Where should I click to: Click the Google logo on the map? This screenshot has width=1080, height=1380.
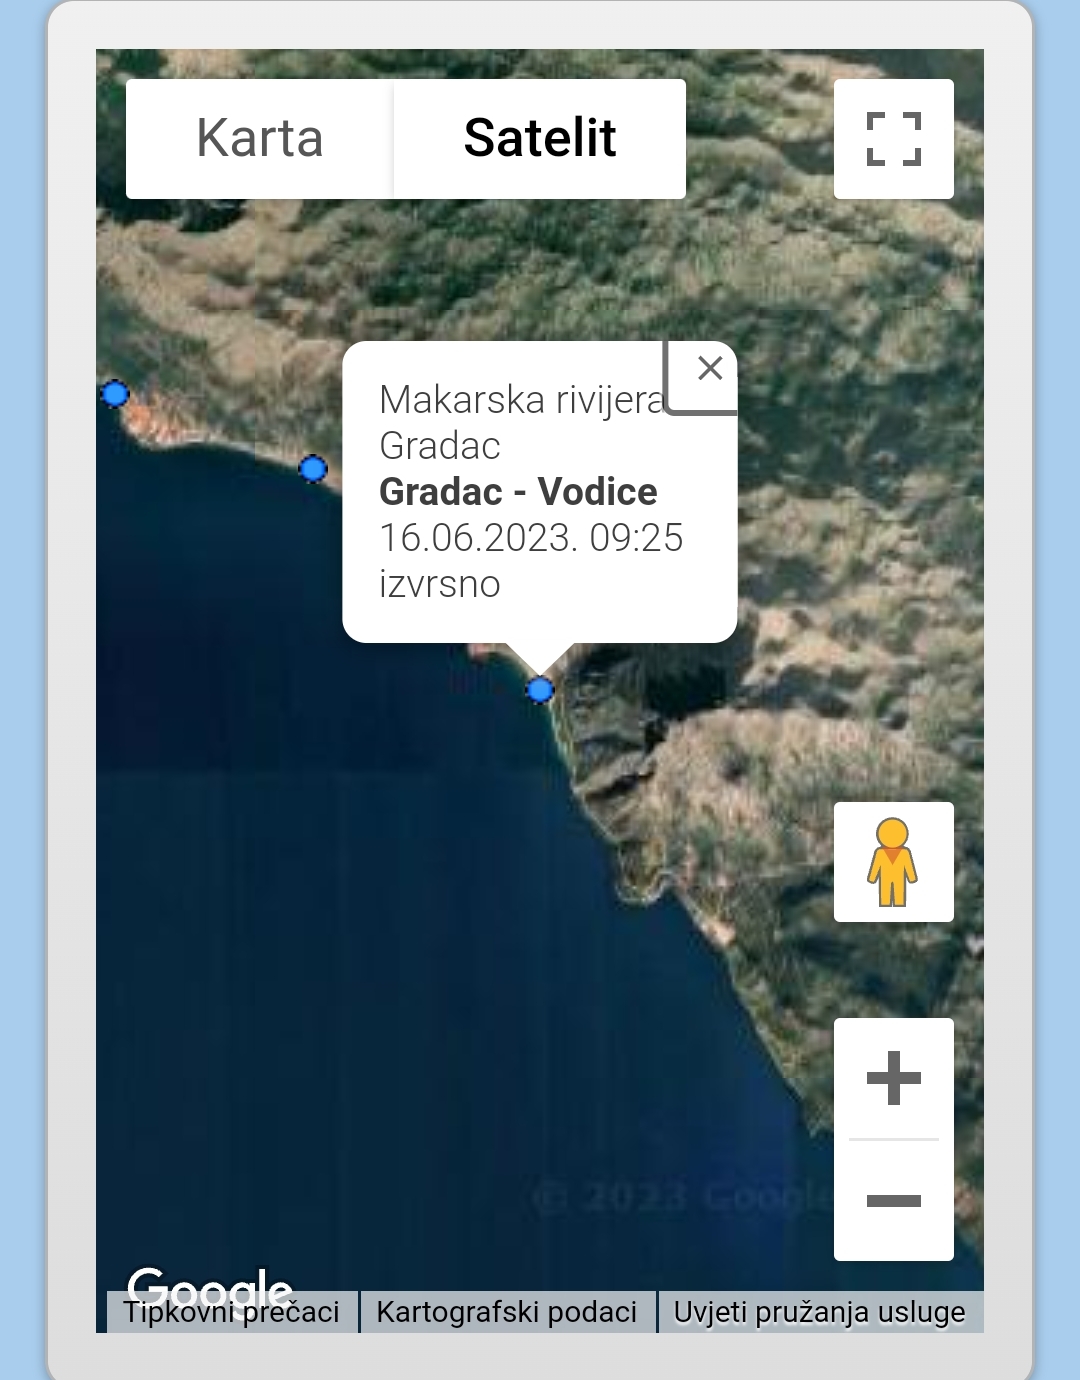point(210,1286)
